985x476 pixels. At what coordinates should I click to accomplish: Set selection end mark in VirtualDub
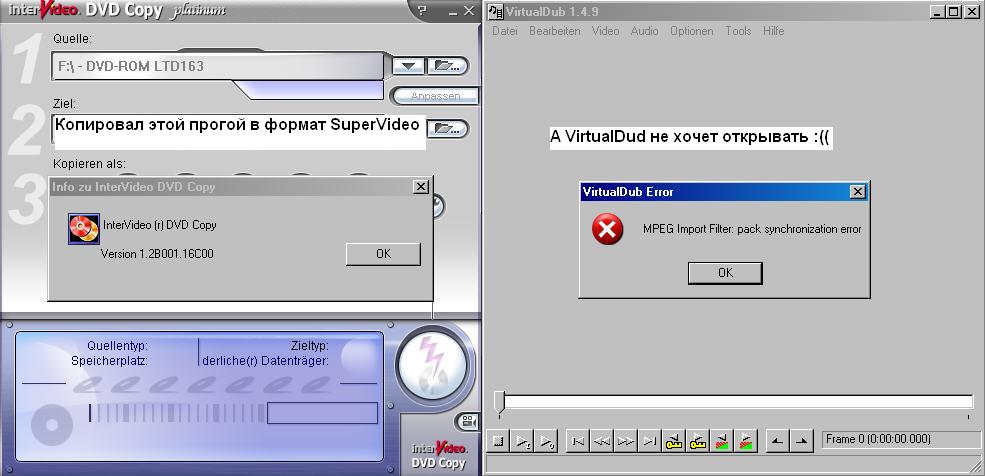coord(801,441)
